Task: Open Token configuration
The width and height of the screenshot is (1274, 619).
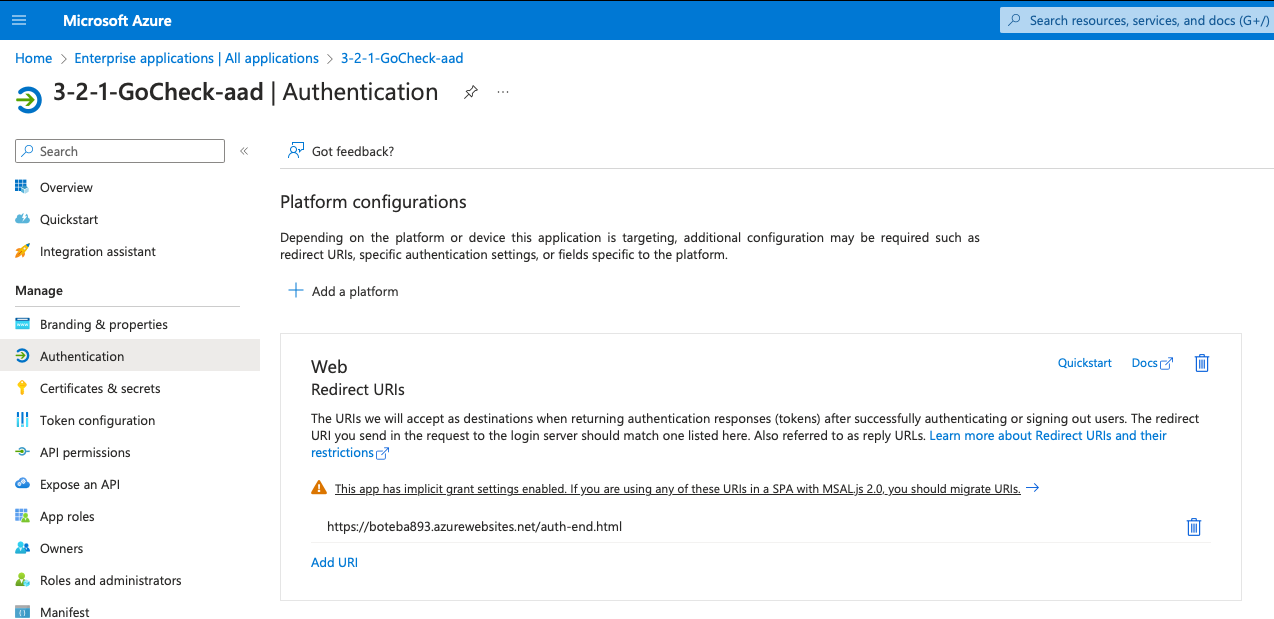Action: [x=98, y=420]
